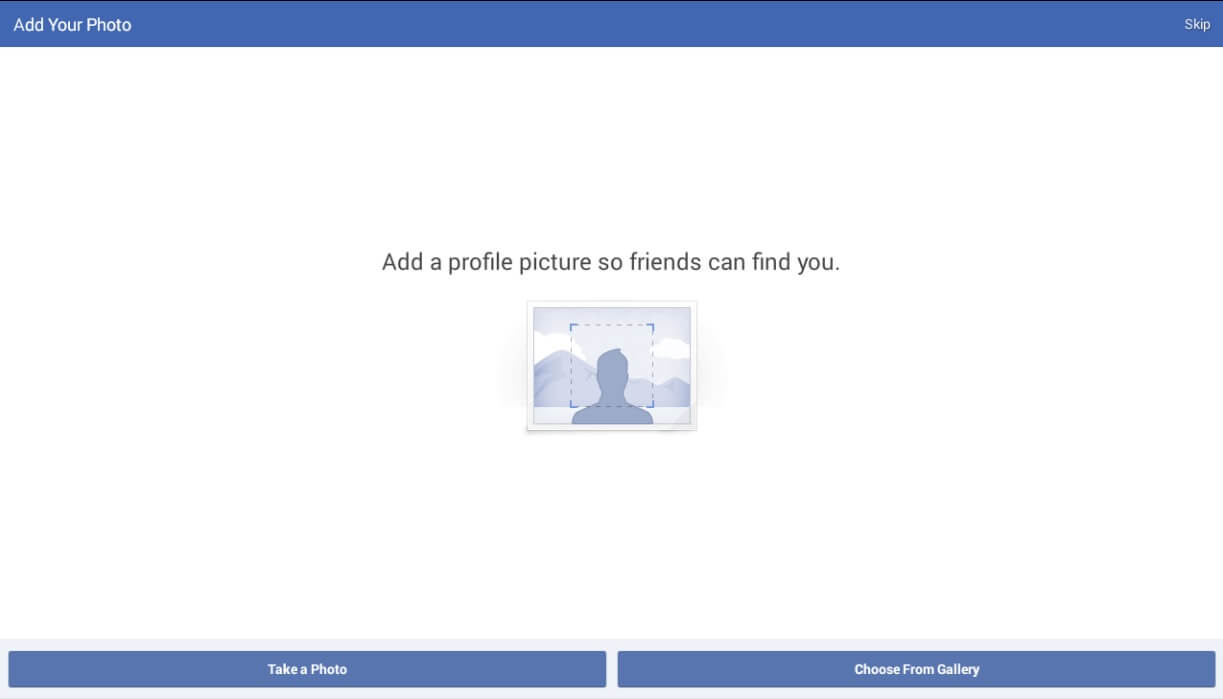Click 'Add a profile picture so friends can find you.'
Image resolution: width=1223 pixels, height=699 pixels.
pos(611,263)
